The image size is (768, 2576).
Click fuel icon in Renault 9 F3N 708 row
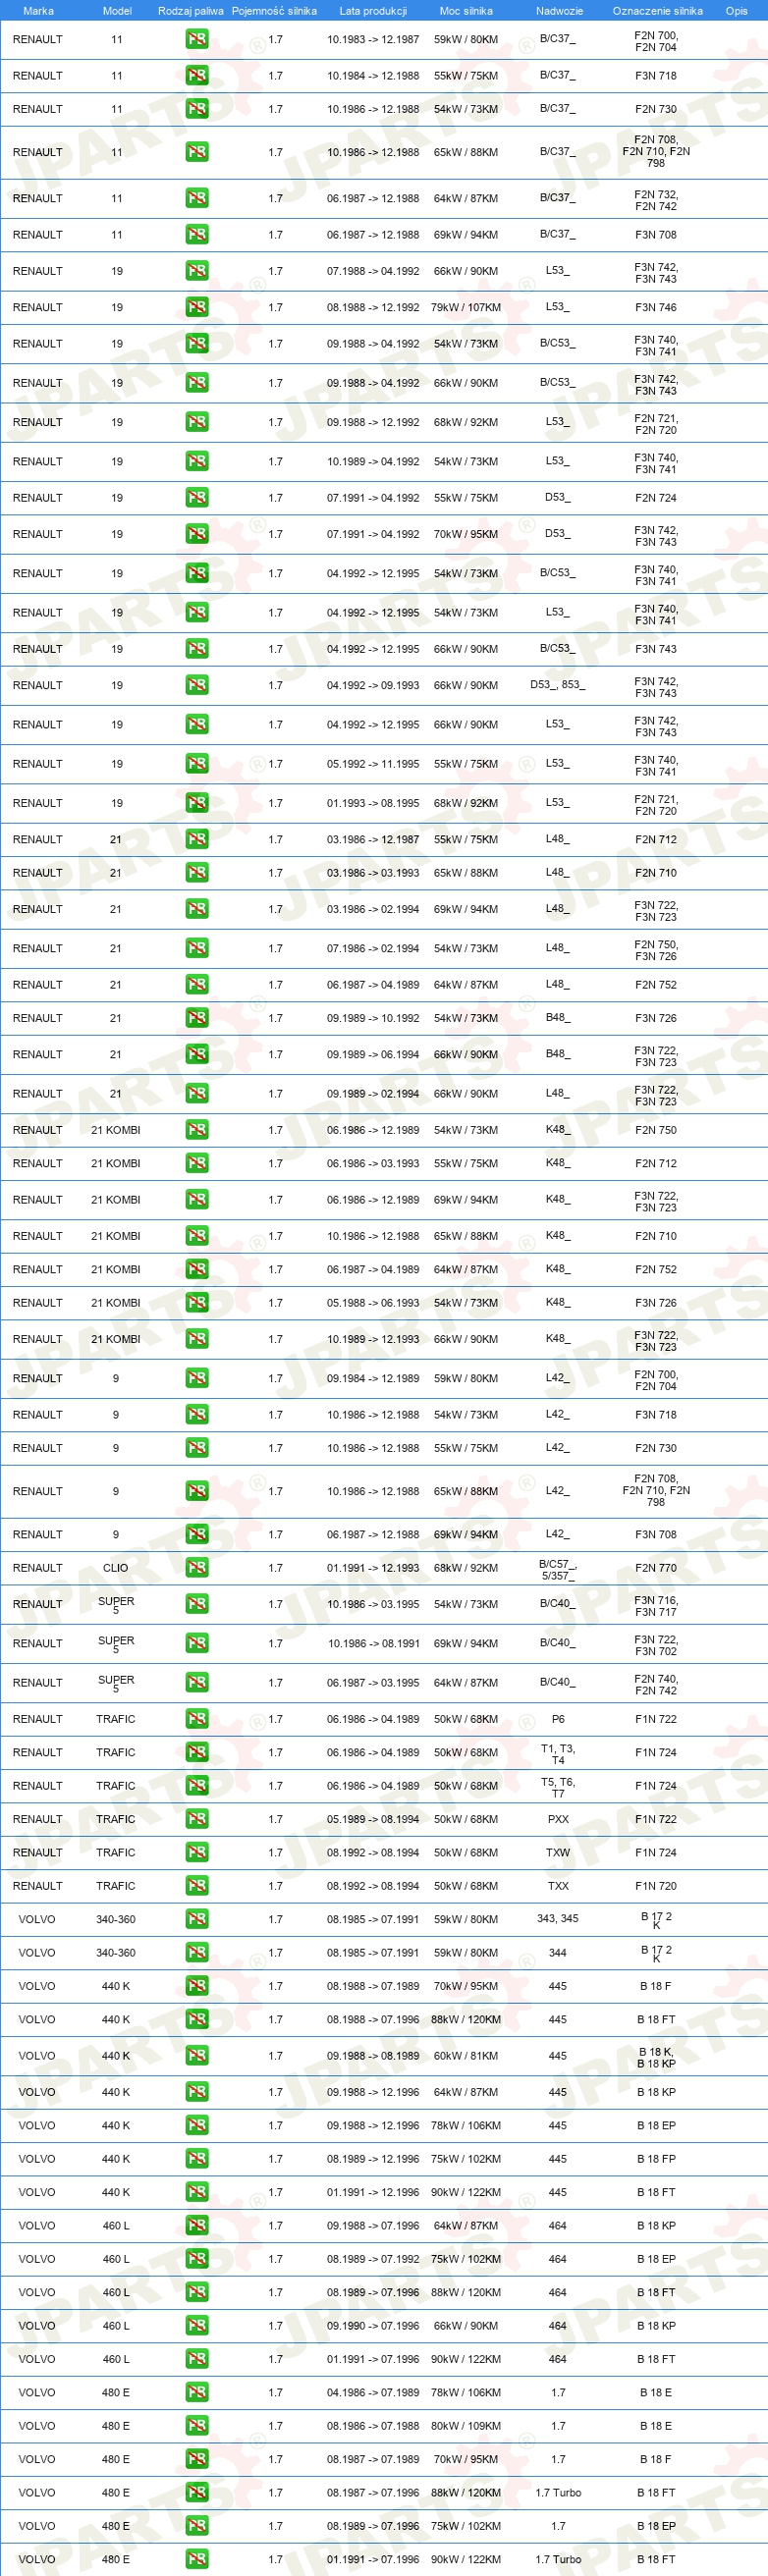coord(197,1534)
